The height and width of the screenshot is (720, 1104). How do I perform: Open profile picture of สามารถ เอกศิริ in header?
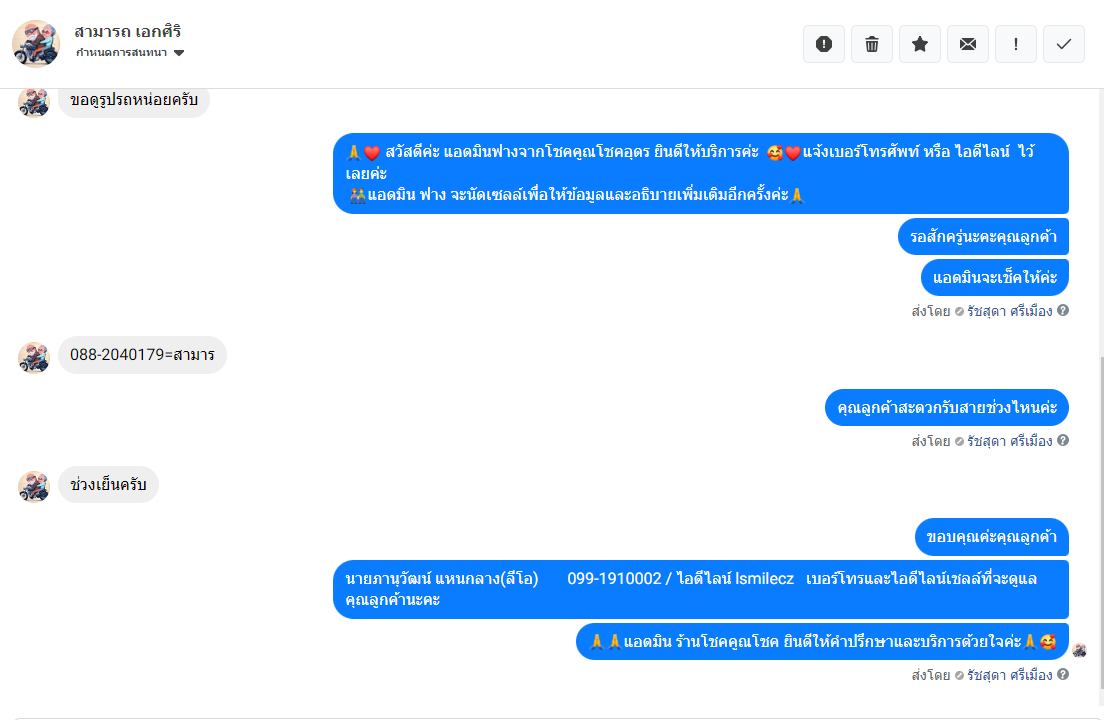click(x=36, y=44)
